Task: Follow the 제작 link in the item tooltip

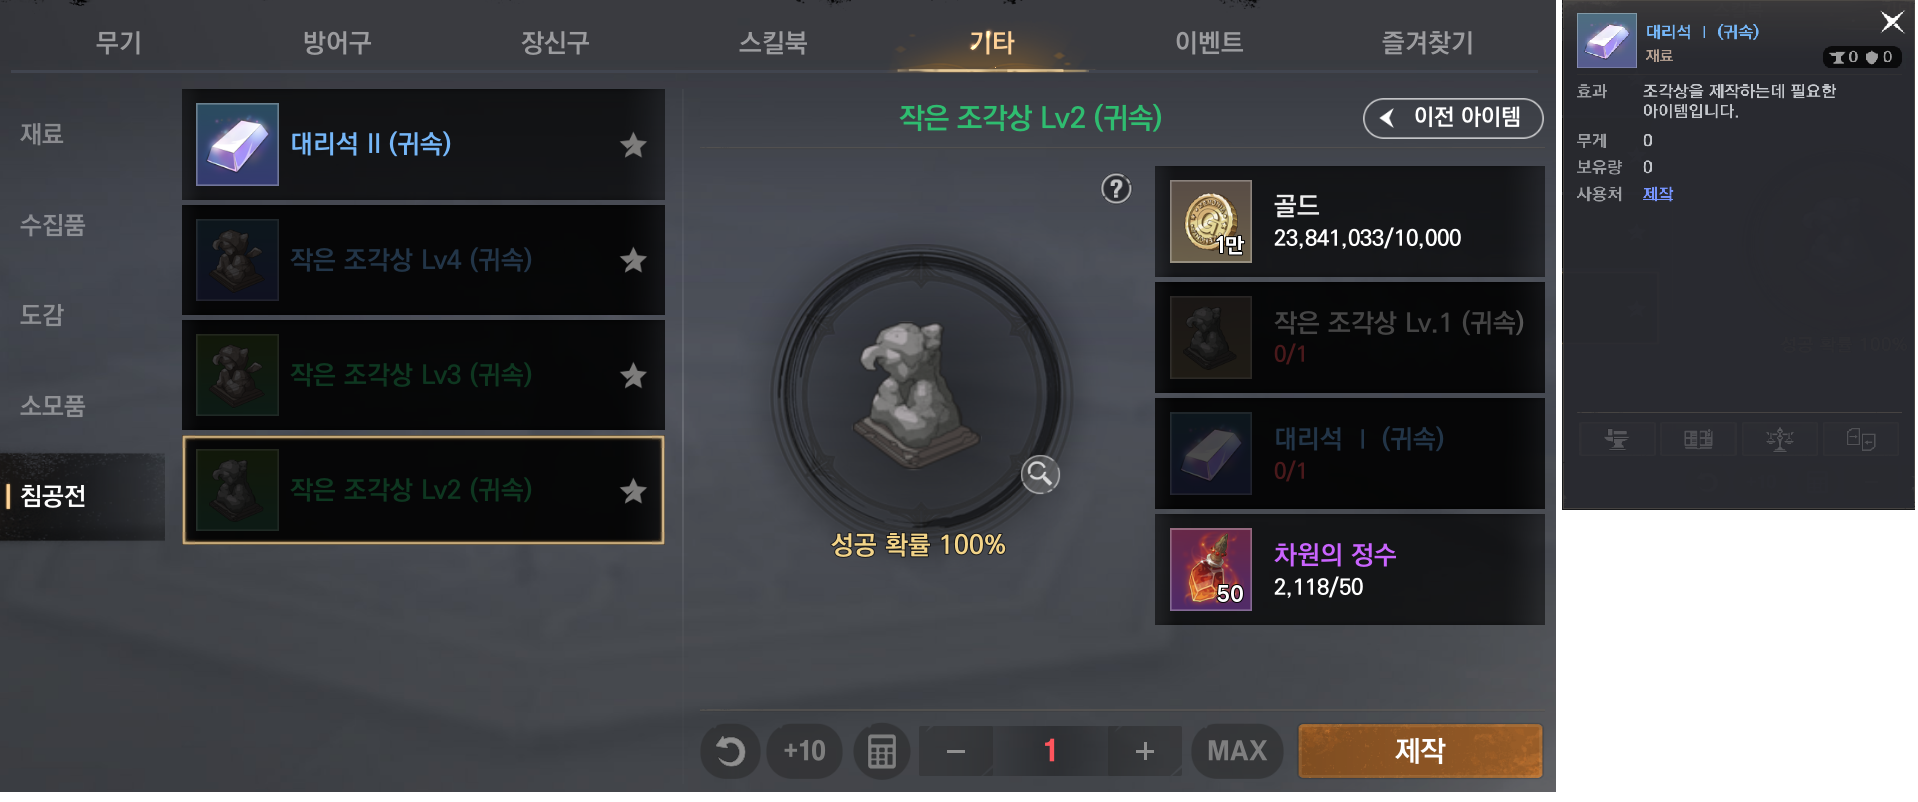Action: [1658, 194]
